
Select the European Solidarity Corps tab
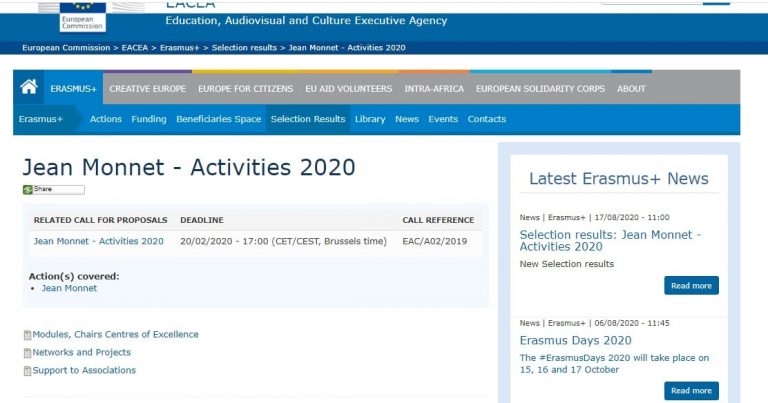540,89
